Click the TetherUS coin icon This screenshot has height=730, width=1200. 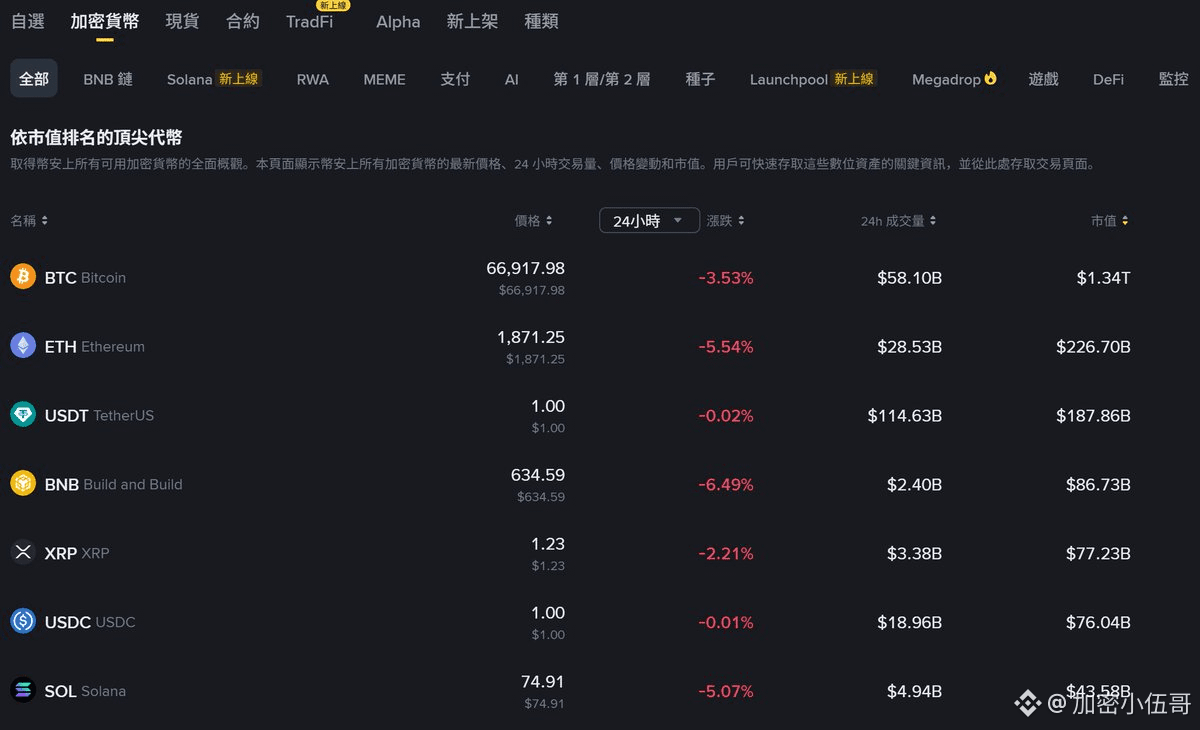click(x=23, y=415)
